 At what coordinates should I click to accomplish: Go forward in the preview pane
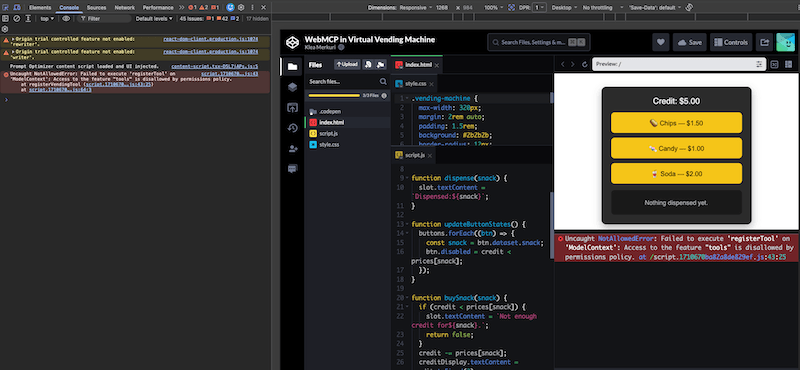[x=572, y=64]
